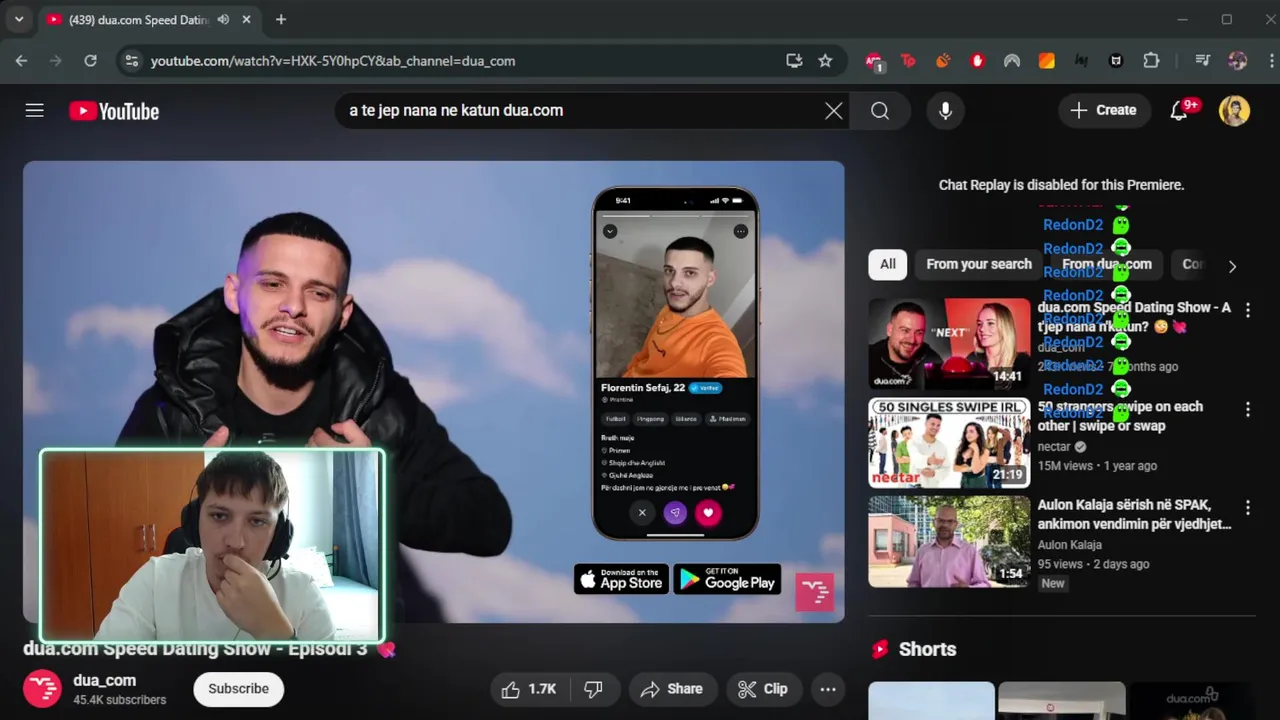Open the dua_com channel name link
The image size is (1280, 720).
(x=104, y=681)
